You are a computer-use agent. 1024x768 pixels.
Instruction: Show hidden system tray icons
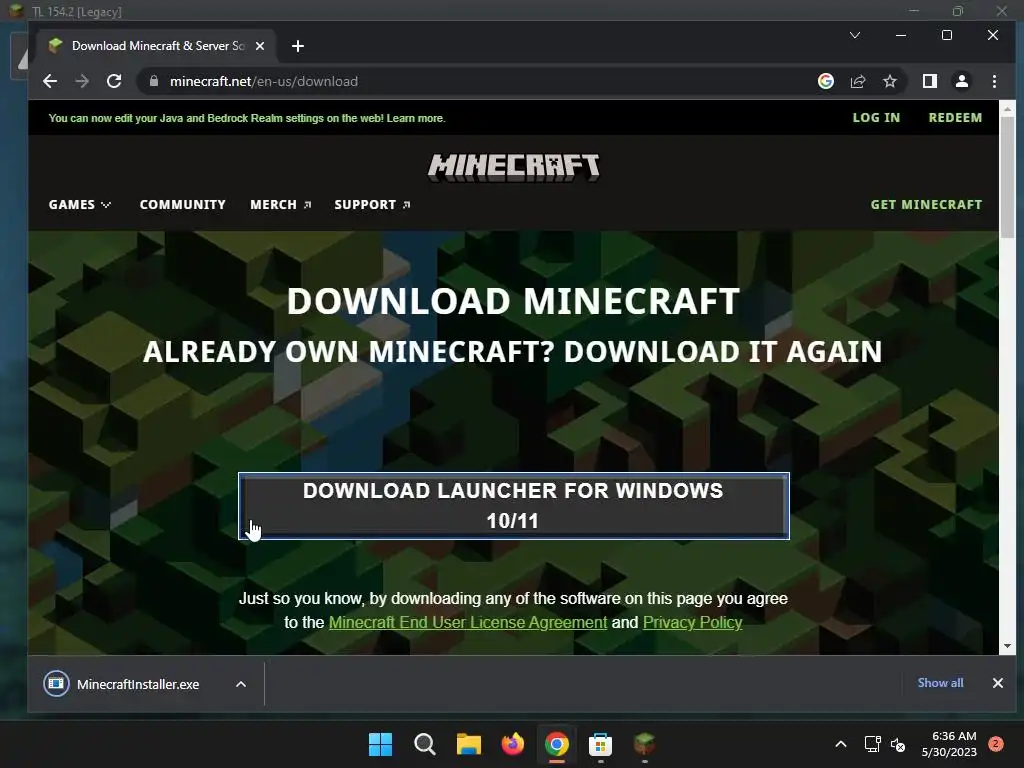pos(840,744)
